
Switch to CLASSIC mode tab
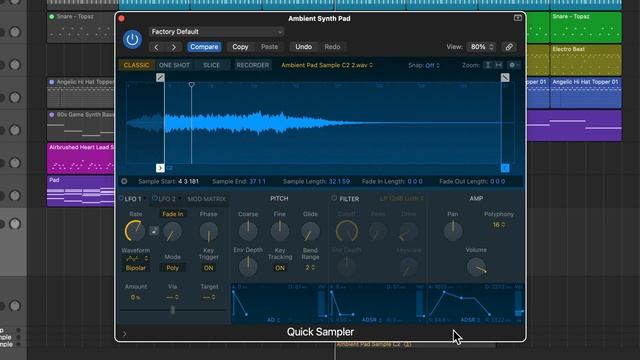(136, 65)
